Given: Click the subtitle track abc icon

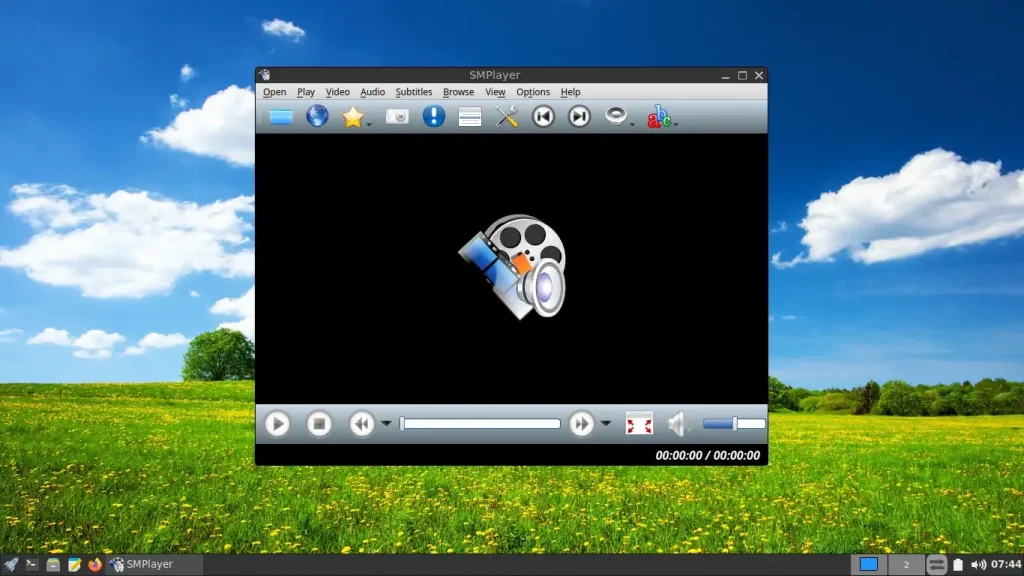Looking at the screenshot, I should 659,117.
